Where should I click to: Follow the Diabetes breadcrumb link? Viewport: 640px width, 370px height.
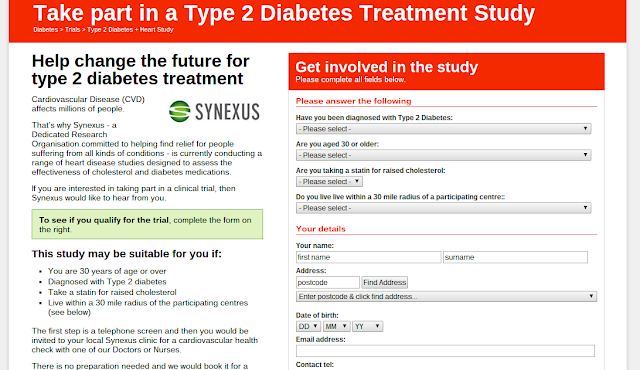coord(45,30)
